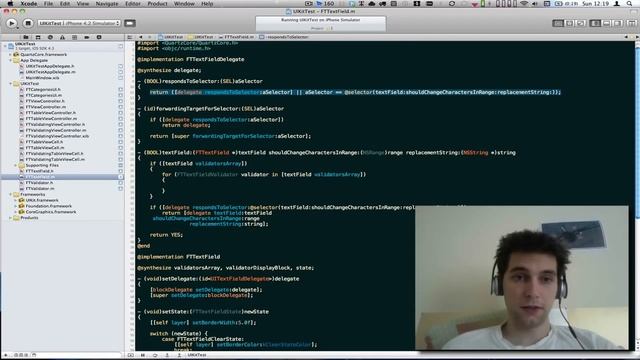Select the Version editor button
Image resolution: width=640 pixels, height=360 pixels.
(580, 23)
